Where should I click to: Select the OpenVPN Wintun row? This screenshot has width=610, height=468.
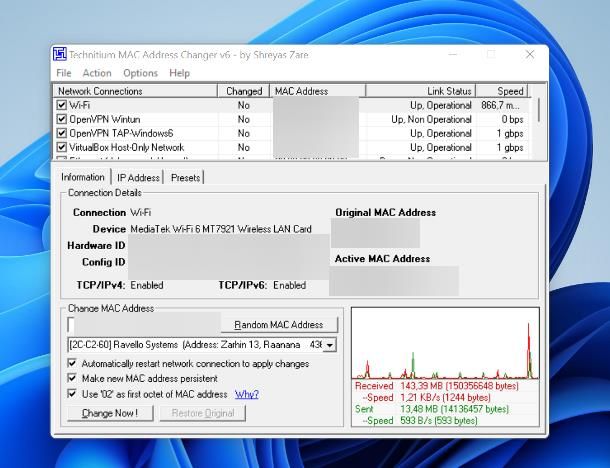pos(292,119)
